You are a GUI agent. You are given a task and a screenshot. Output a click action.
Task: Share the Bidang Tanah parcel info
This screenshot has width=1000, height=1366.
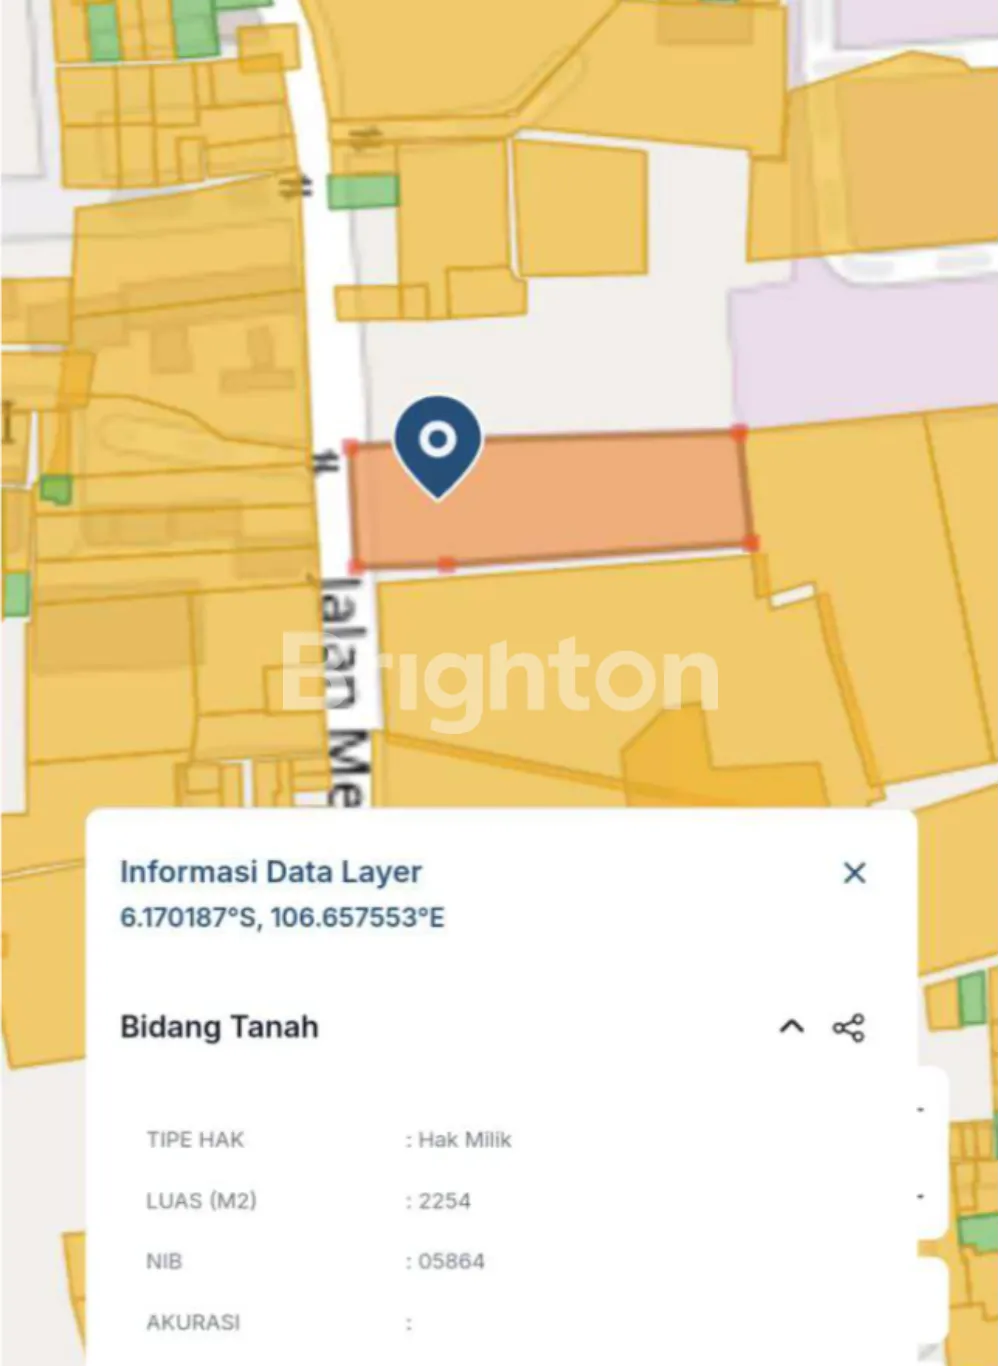(849, 1028)
